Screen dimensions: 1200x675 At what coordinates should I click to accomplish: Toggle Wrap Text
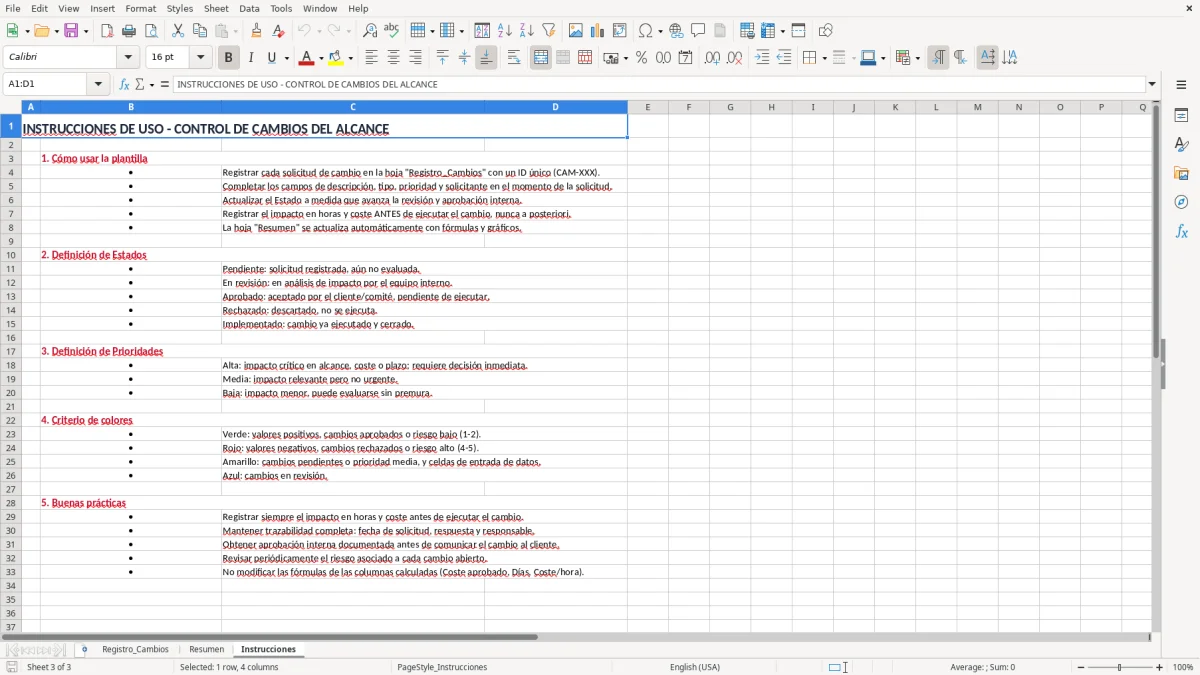[514, 58]
